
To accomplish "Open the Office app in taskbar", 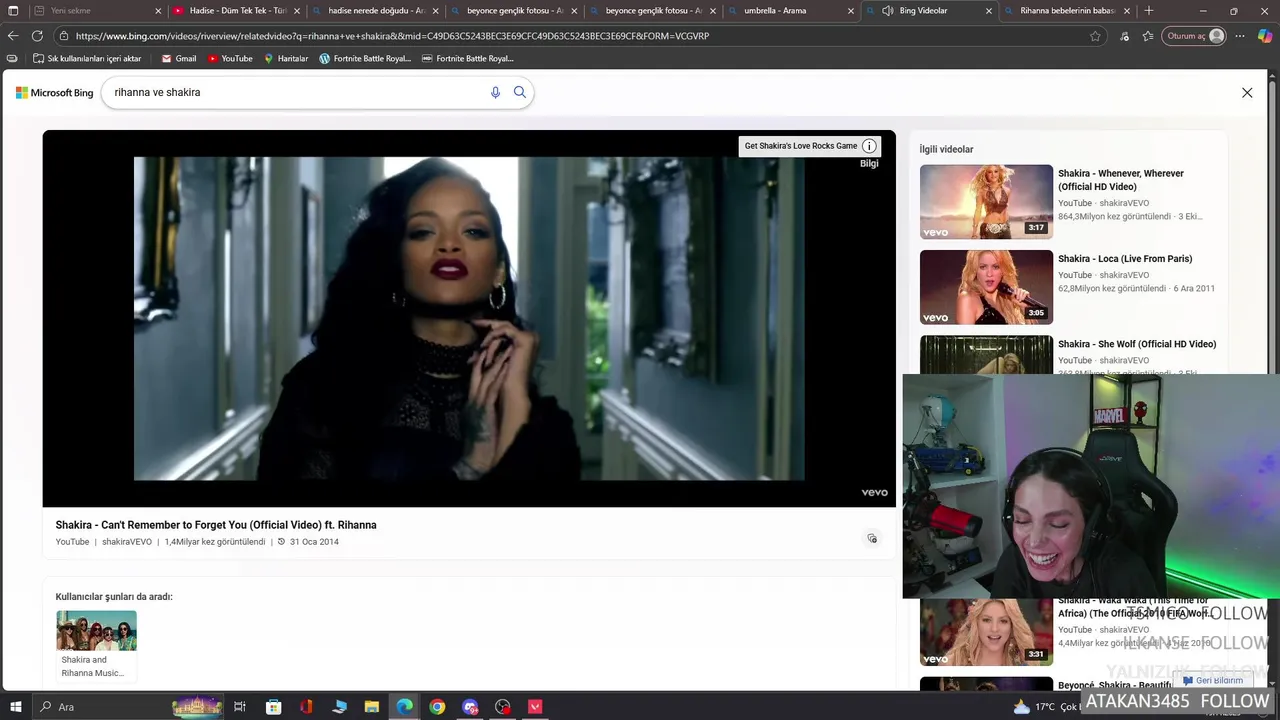I will click(306, 707).
